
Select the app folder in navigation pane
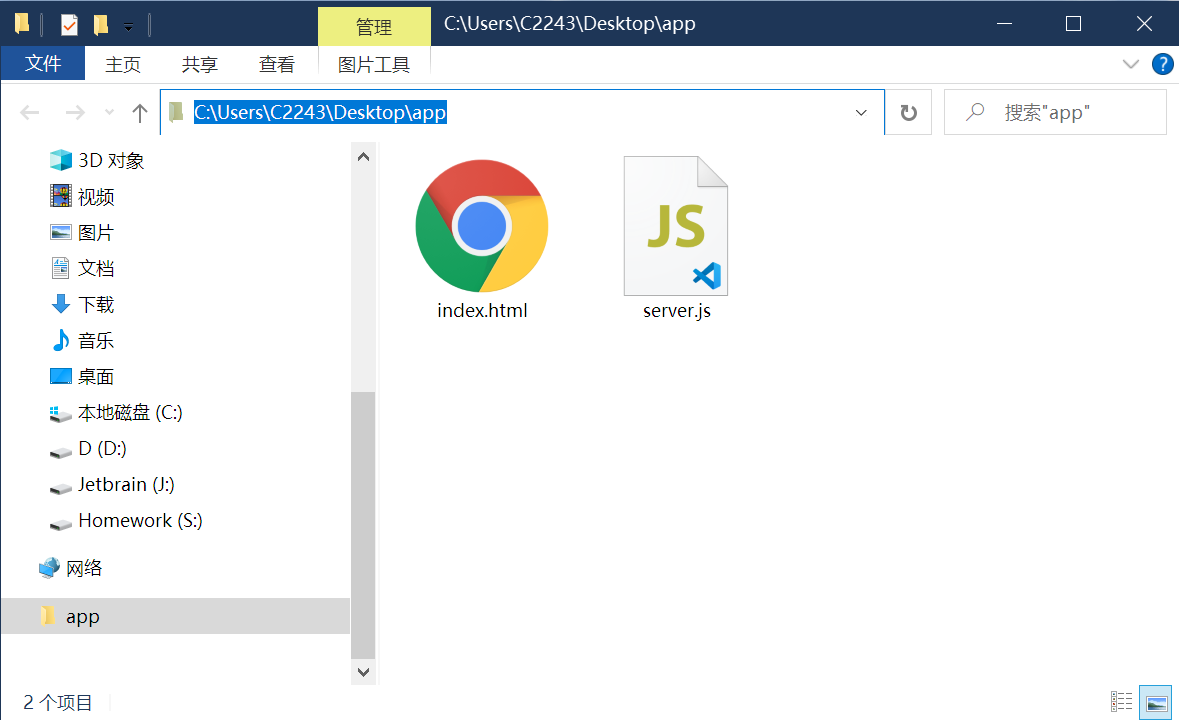coord(176,616)
